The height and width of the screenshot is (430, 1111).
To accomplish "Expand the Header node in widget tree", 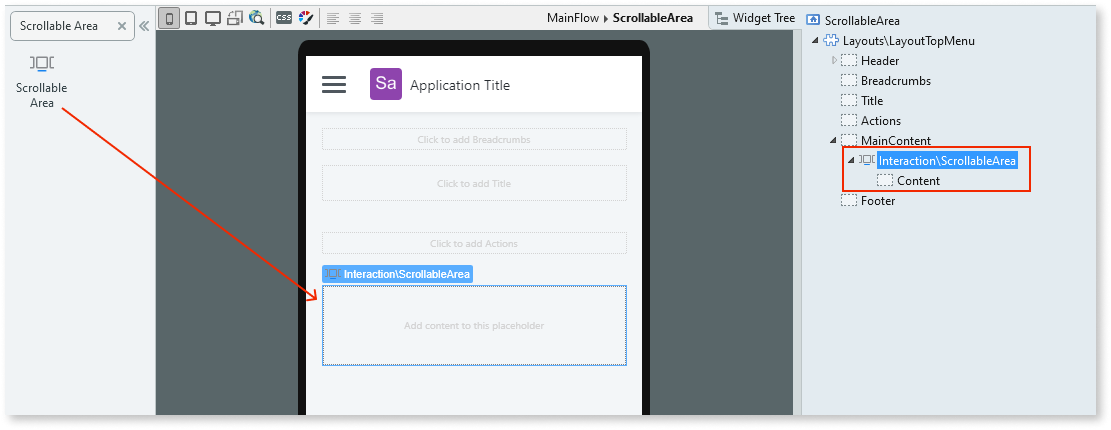I will pyautogui.click(x=834, y=61).
